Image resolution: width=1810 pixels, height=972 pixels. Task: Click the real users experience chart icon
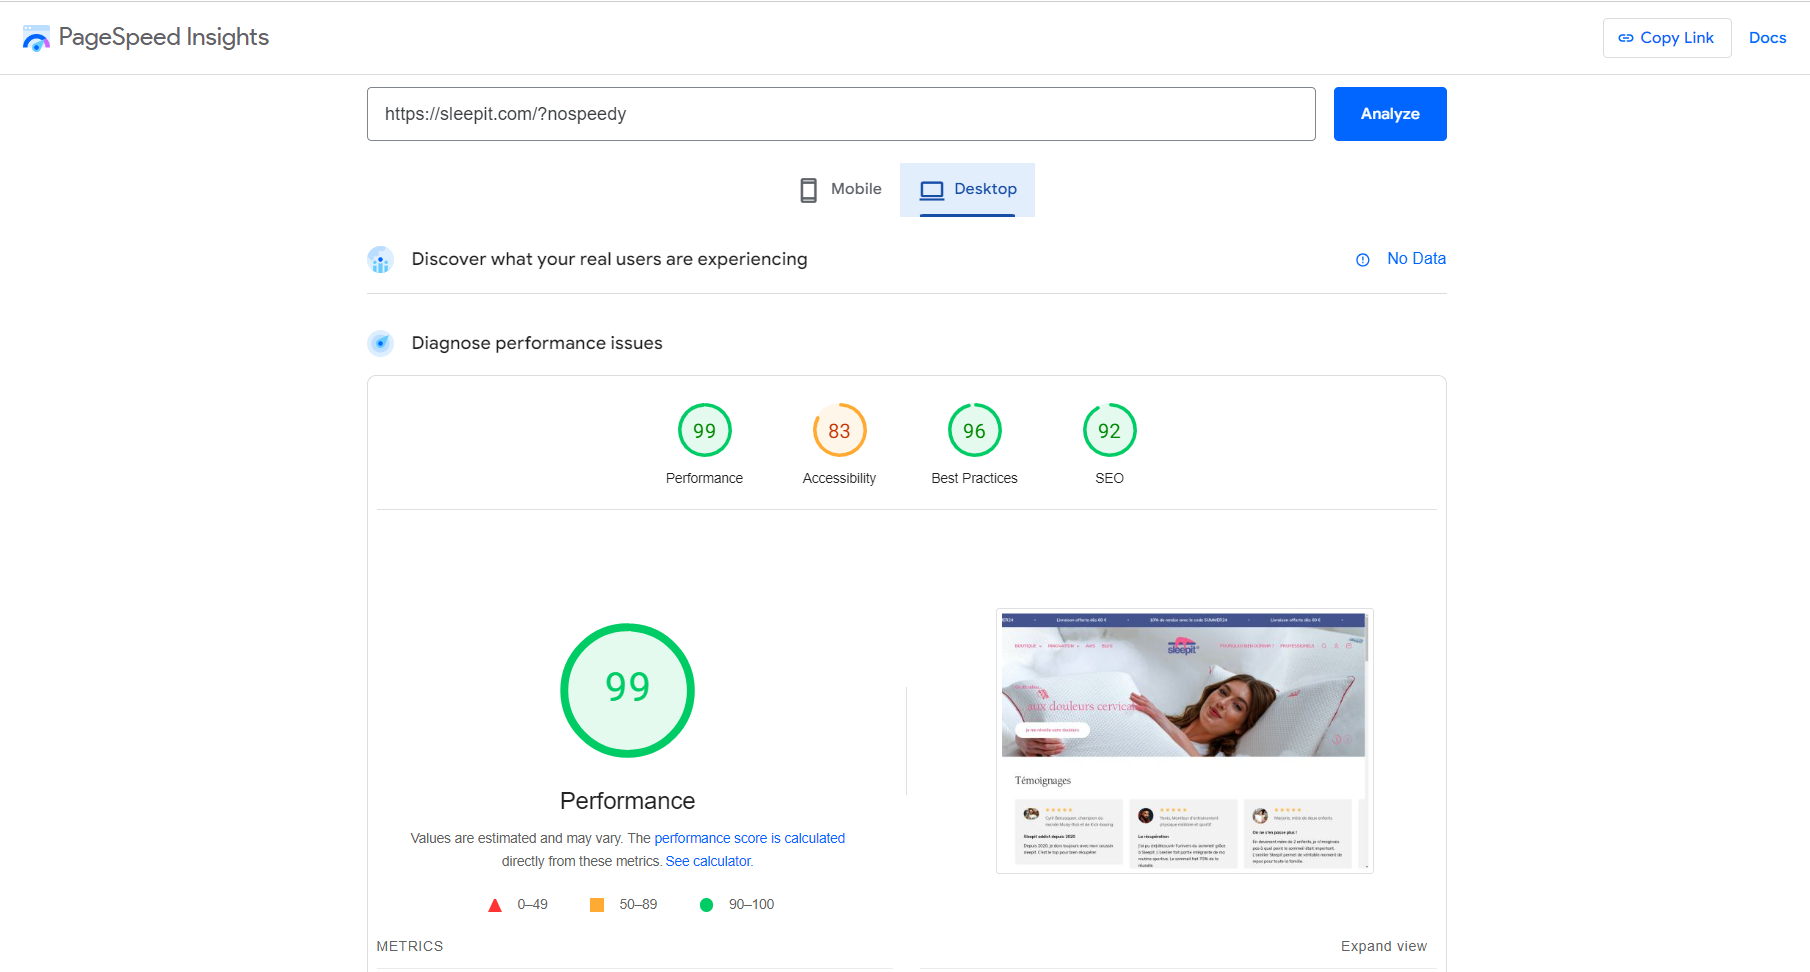(380, 260)
